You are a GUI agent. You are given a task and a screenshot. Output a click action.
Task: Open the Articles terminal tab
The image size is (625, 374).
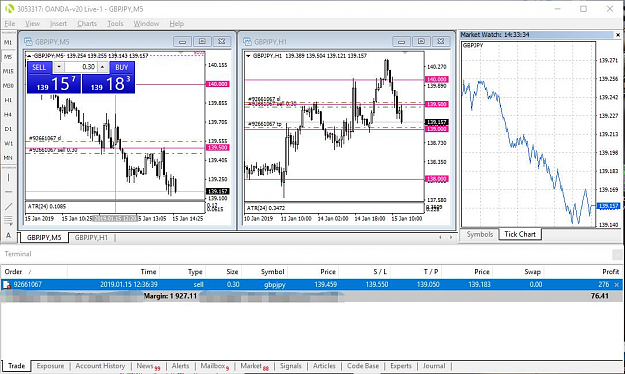tap(324, 366)
